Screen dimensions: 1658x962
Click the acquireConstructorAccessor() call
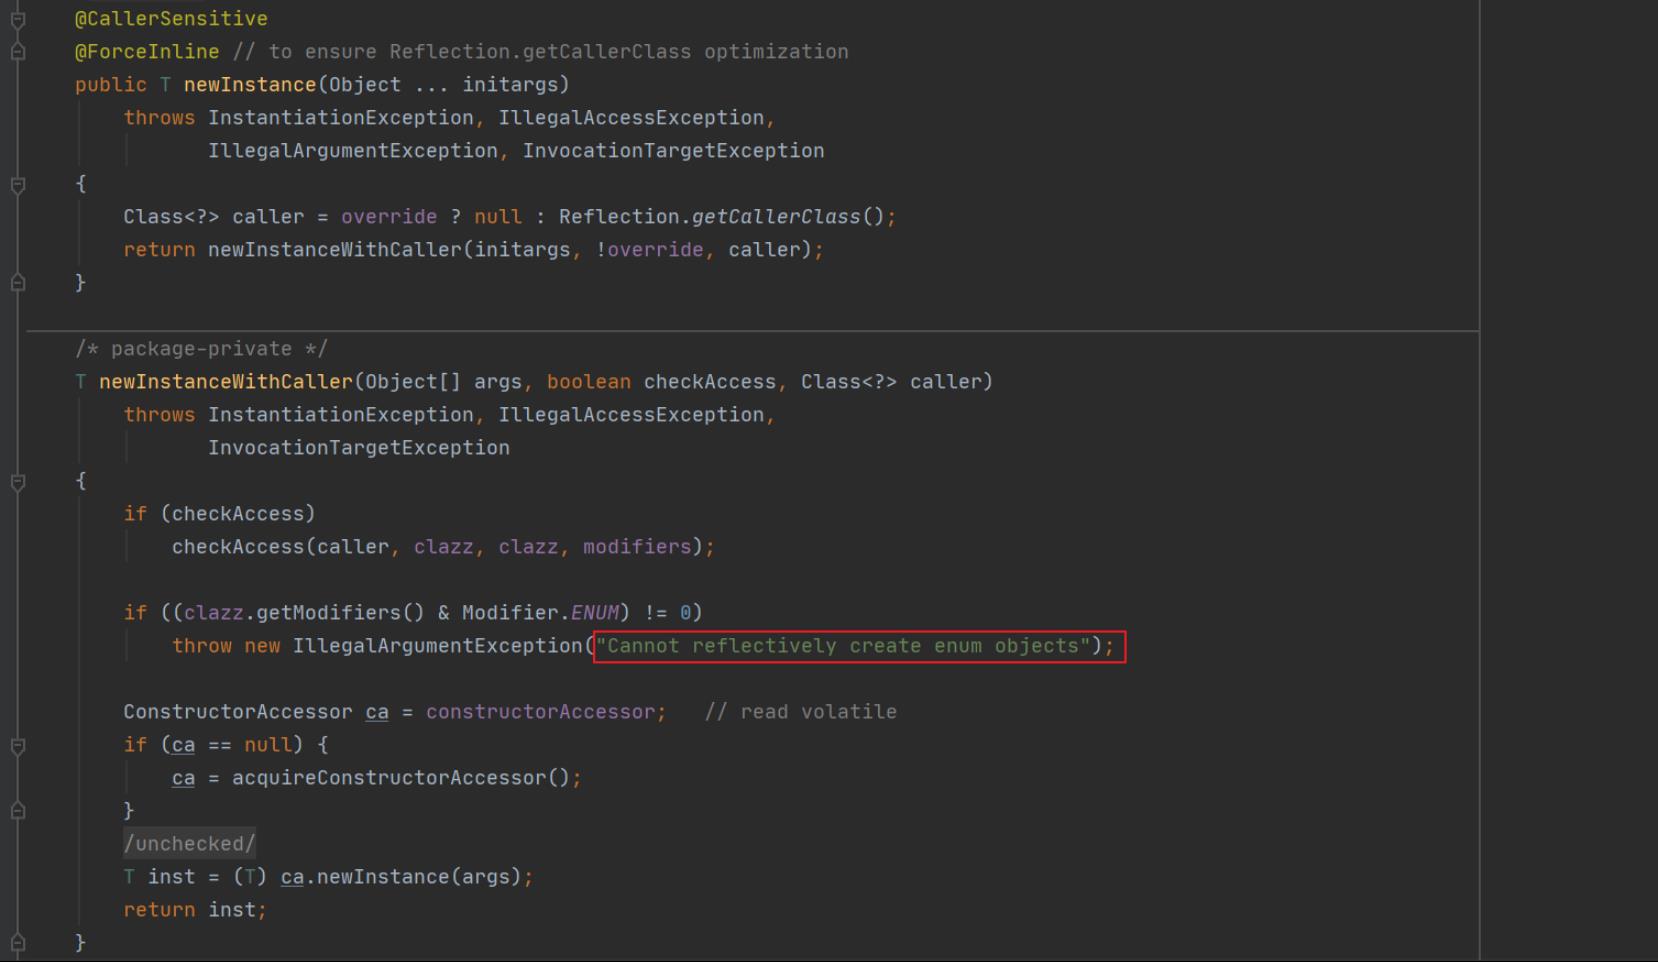tap(401, 778)
